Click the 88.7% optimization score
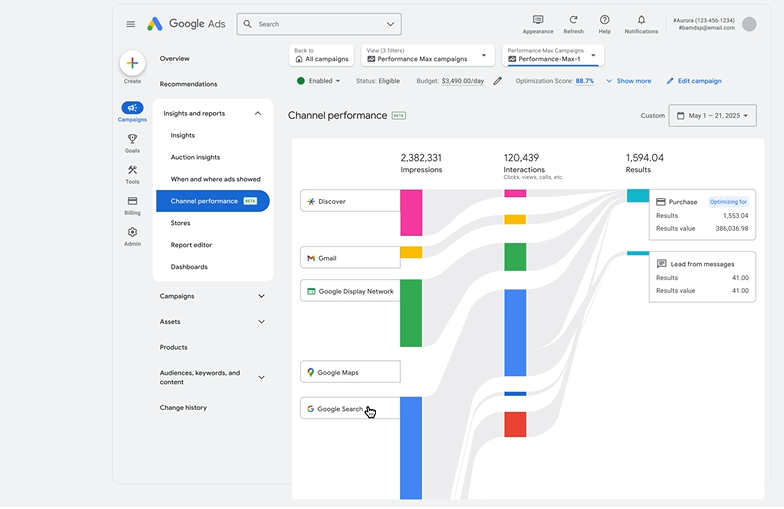The height and width of the screenshot is (509, 784). 584,81
